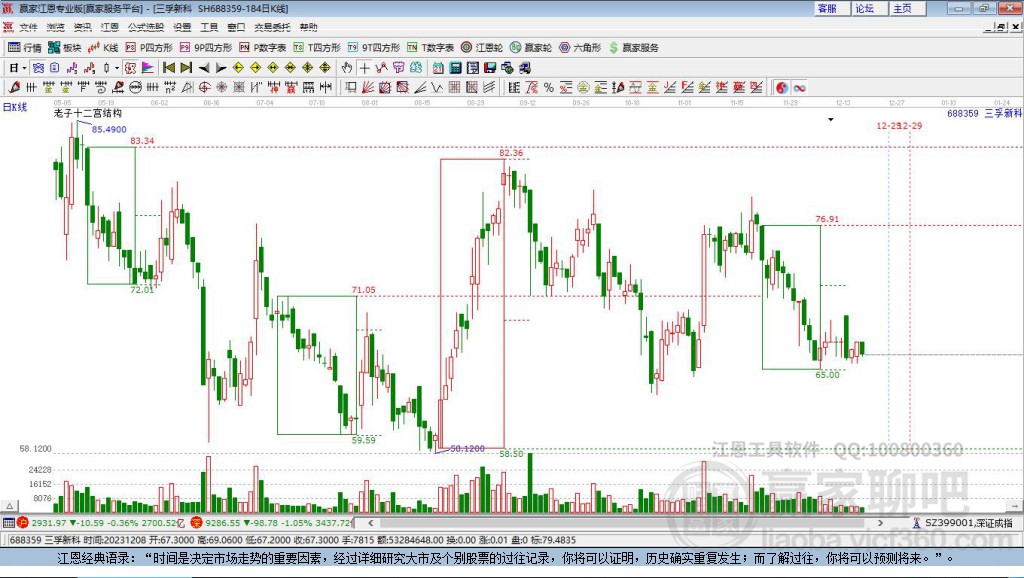Select the zigzag wave line tool
1024x578 pixels.
coord(436,87)
